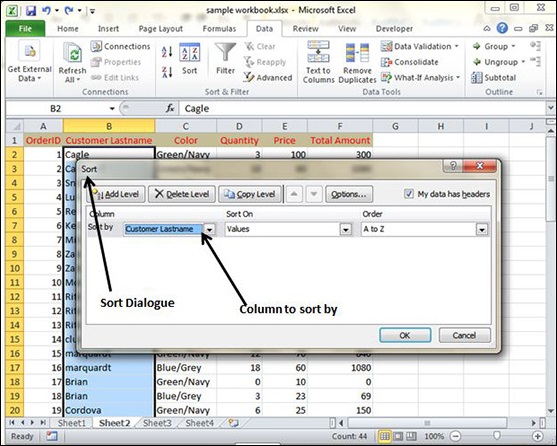The image size is (557, 446).
Task: Select the Filter funnel icon
Action: pos(225,52)
